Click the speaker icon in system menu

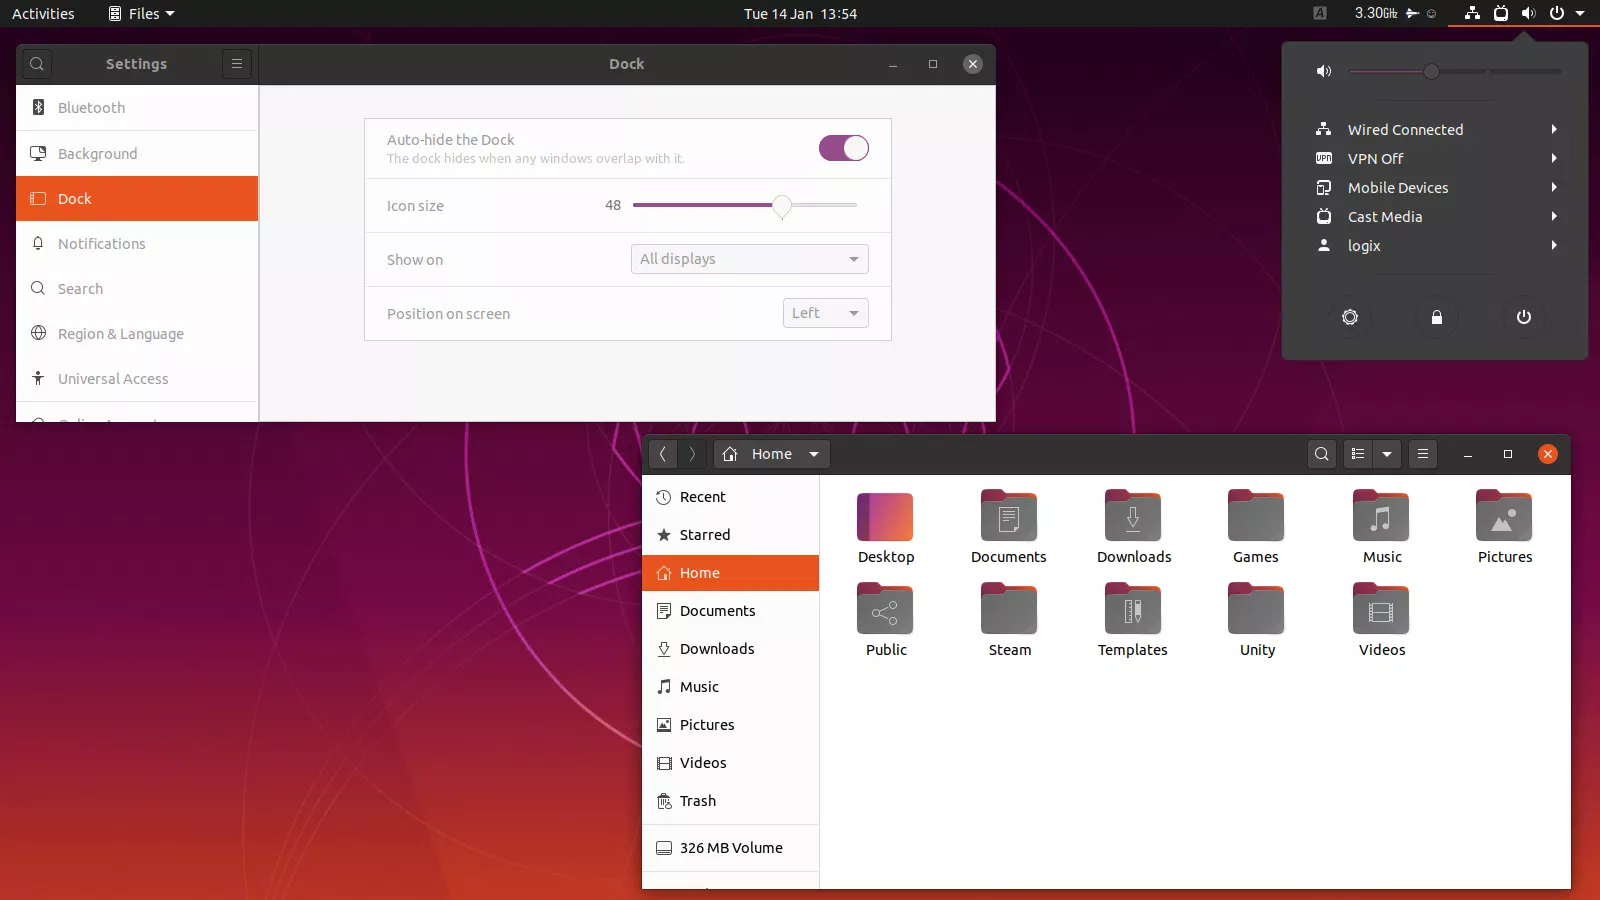point(1324,71)
